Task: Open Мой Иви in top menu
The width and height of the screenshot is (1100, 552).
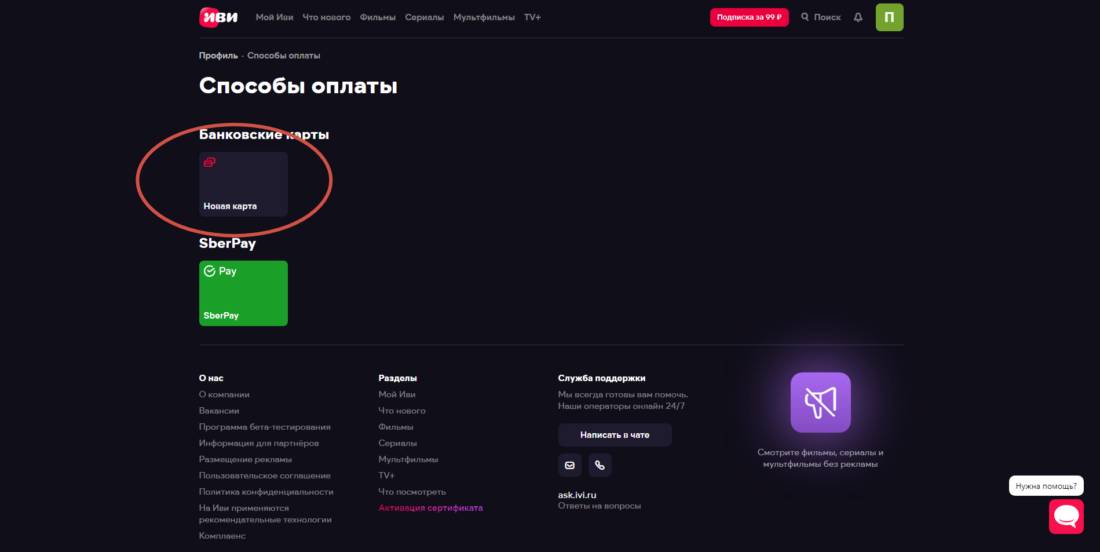Action: (274, 17)
